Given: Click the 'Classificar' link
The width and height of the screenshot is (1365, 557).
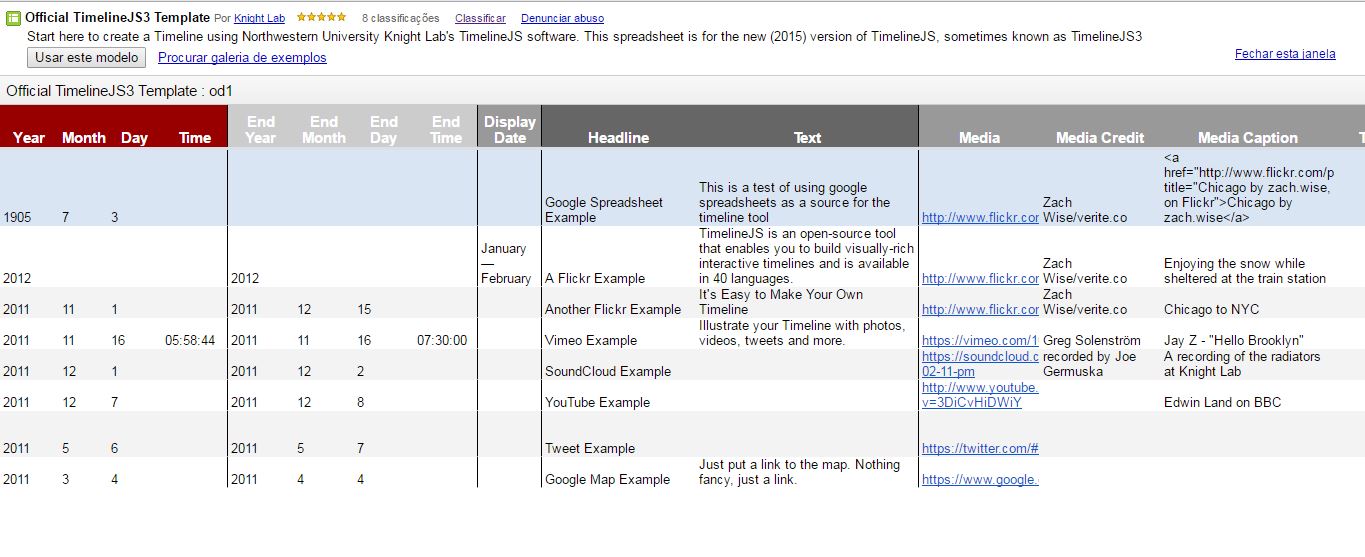Looking at the screenshot, I should [480, 18].
